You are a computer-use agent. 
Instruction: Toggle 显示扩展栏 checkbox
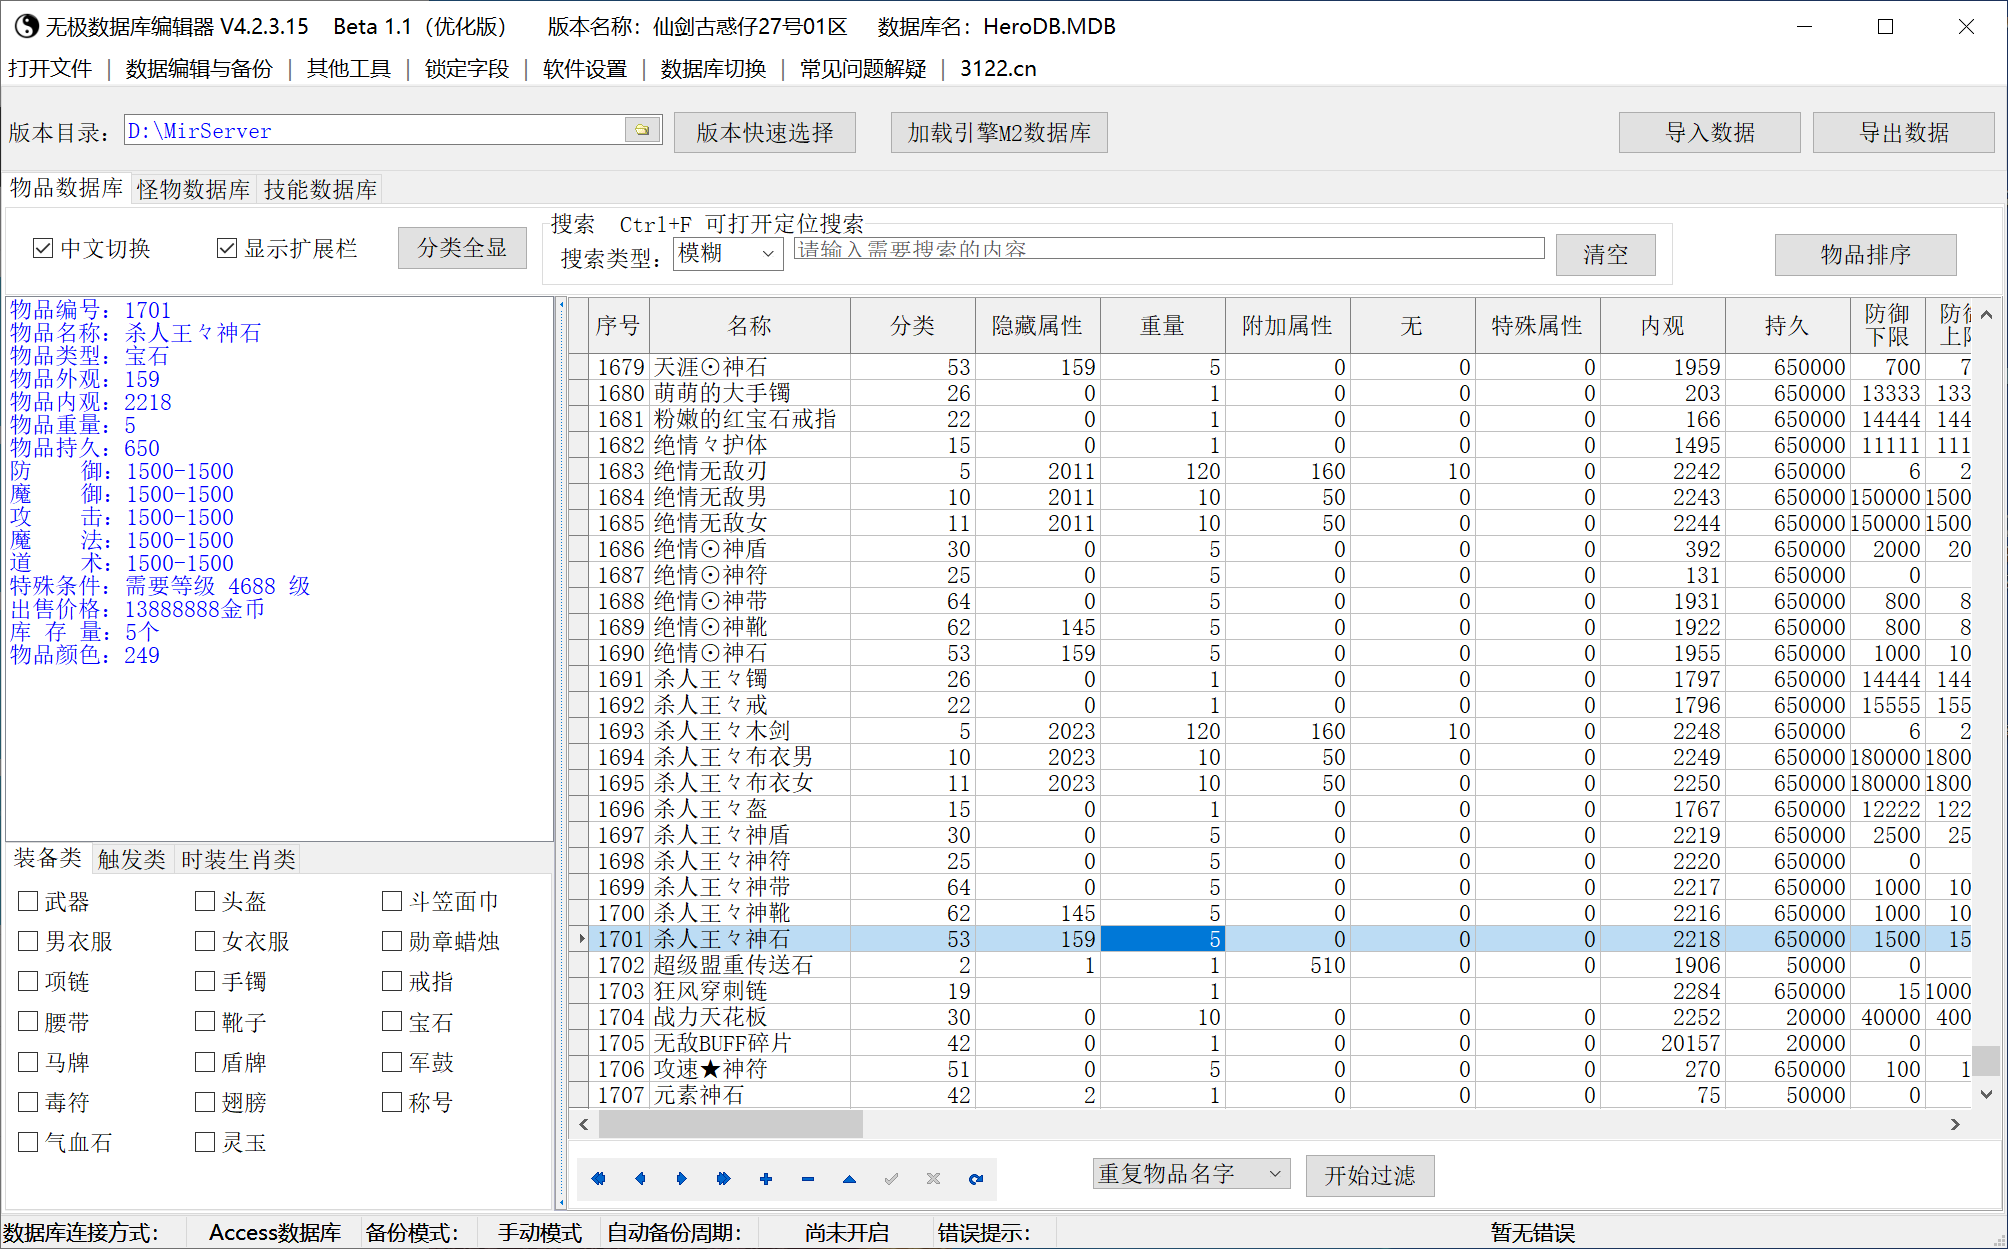[x=227, y=248]
